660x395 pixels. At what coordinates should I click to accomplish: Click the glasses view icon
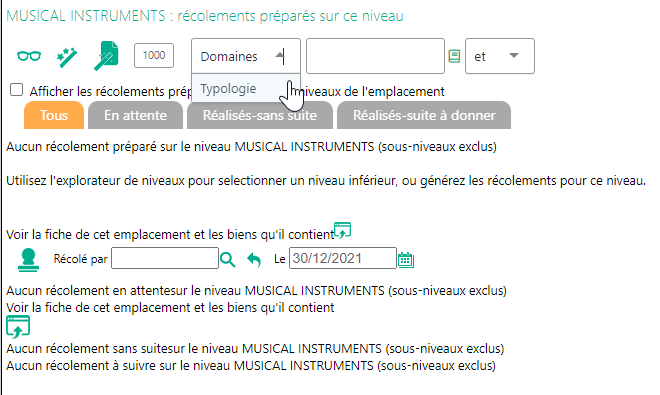(29, 56)
